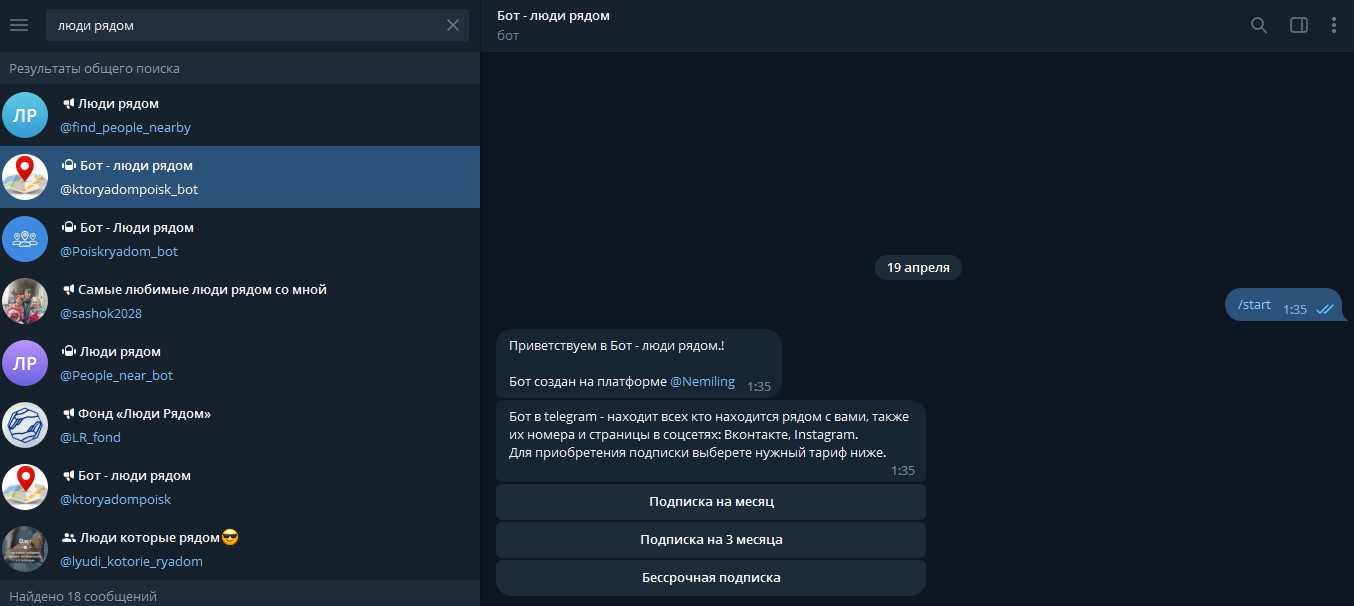Clear the search field with X icon

pyautogui.click(x=453, y=25)
